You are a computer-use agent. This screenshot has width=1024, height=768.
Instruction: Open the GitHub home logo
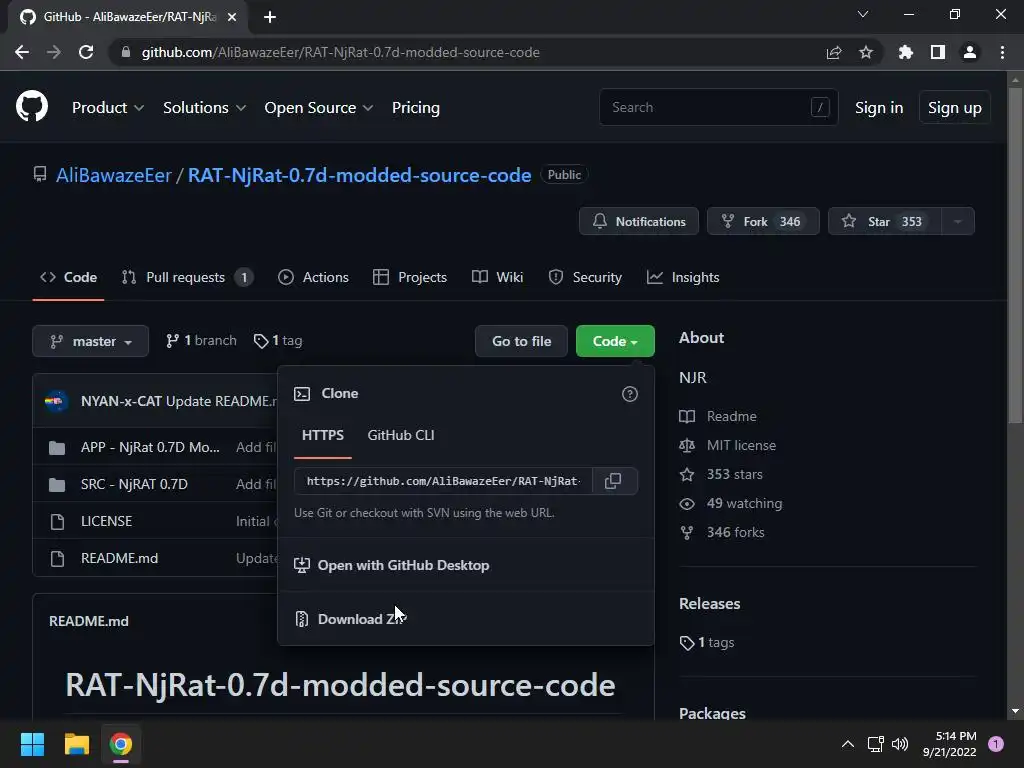click(x=32, y=106)
